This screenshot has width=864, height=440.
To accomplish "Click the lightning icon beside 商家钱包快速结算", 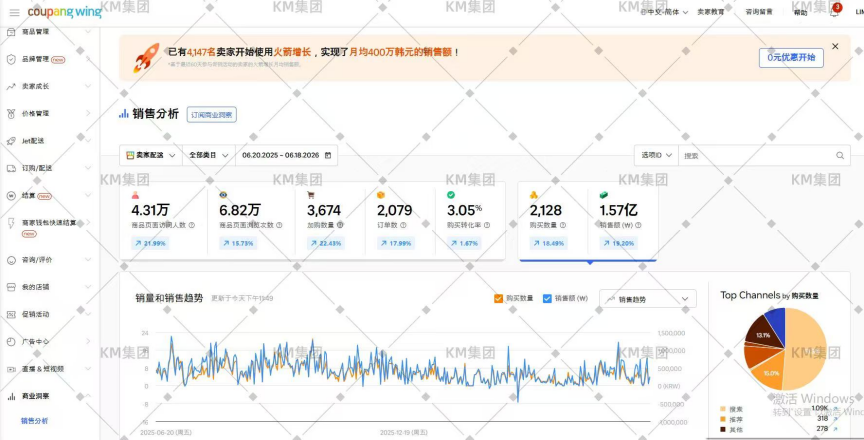I will (11, 222).
